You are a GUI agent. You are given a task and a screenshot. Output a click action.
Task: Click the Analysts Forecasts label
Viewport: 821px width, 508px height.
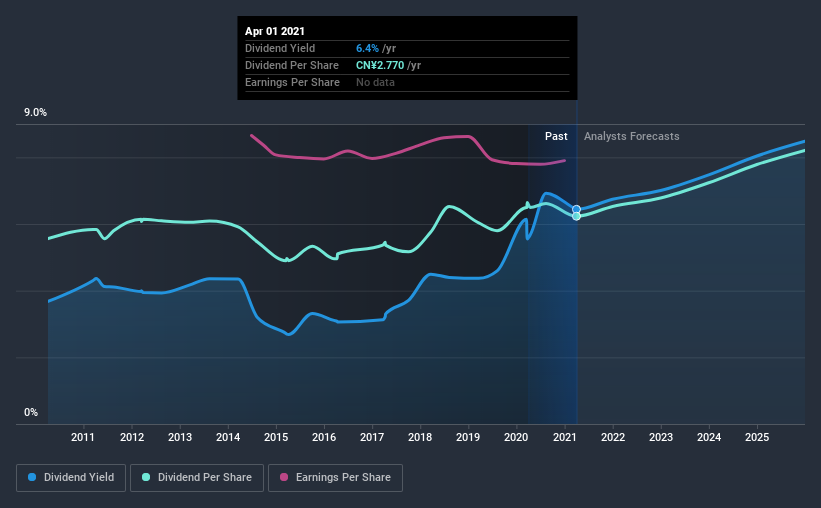point(631,136)
